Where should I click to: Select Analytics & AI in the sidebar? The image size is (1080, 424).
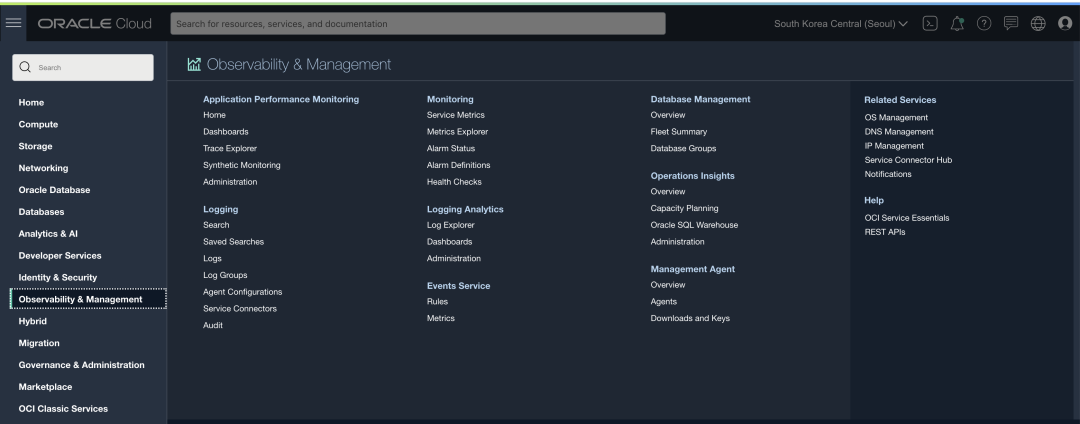pyautogui.click(x=48, y=234)
